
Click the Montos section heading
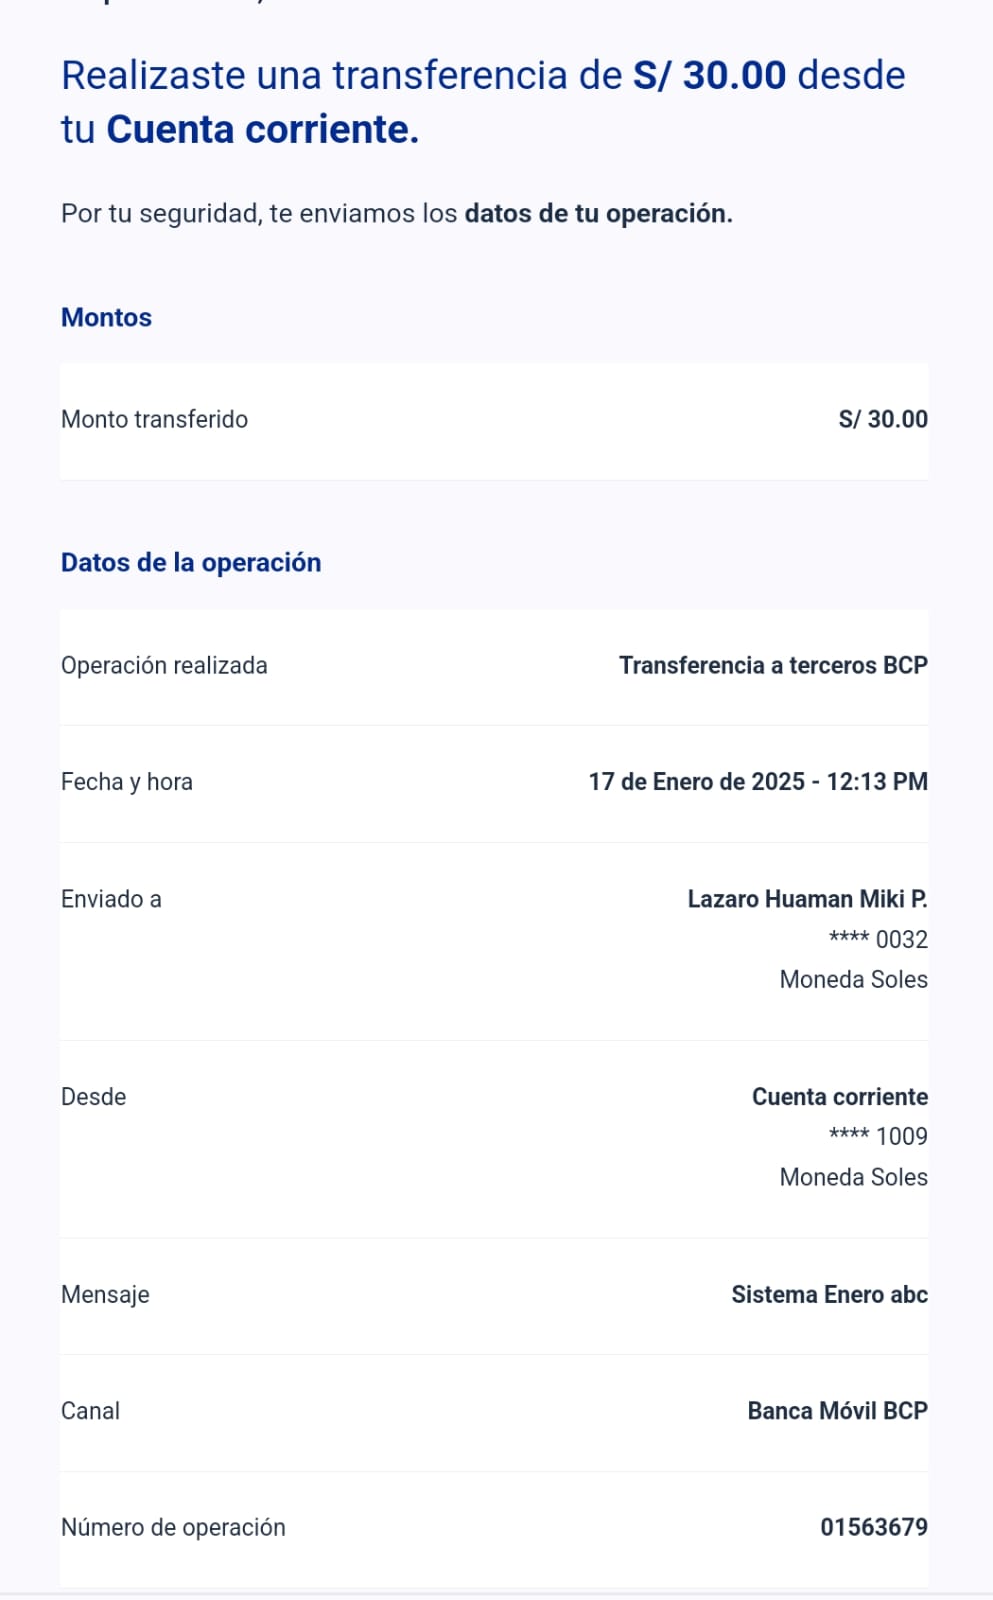pos(106,318)
